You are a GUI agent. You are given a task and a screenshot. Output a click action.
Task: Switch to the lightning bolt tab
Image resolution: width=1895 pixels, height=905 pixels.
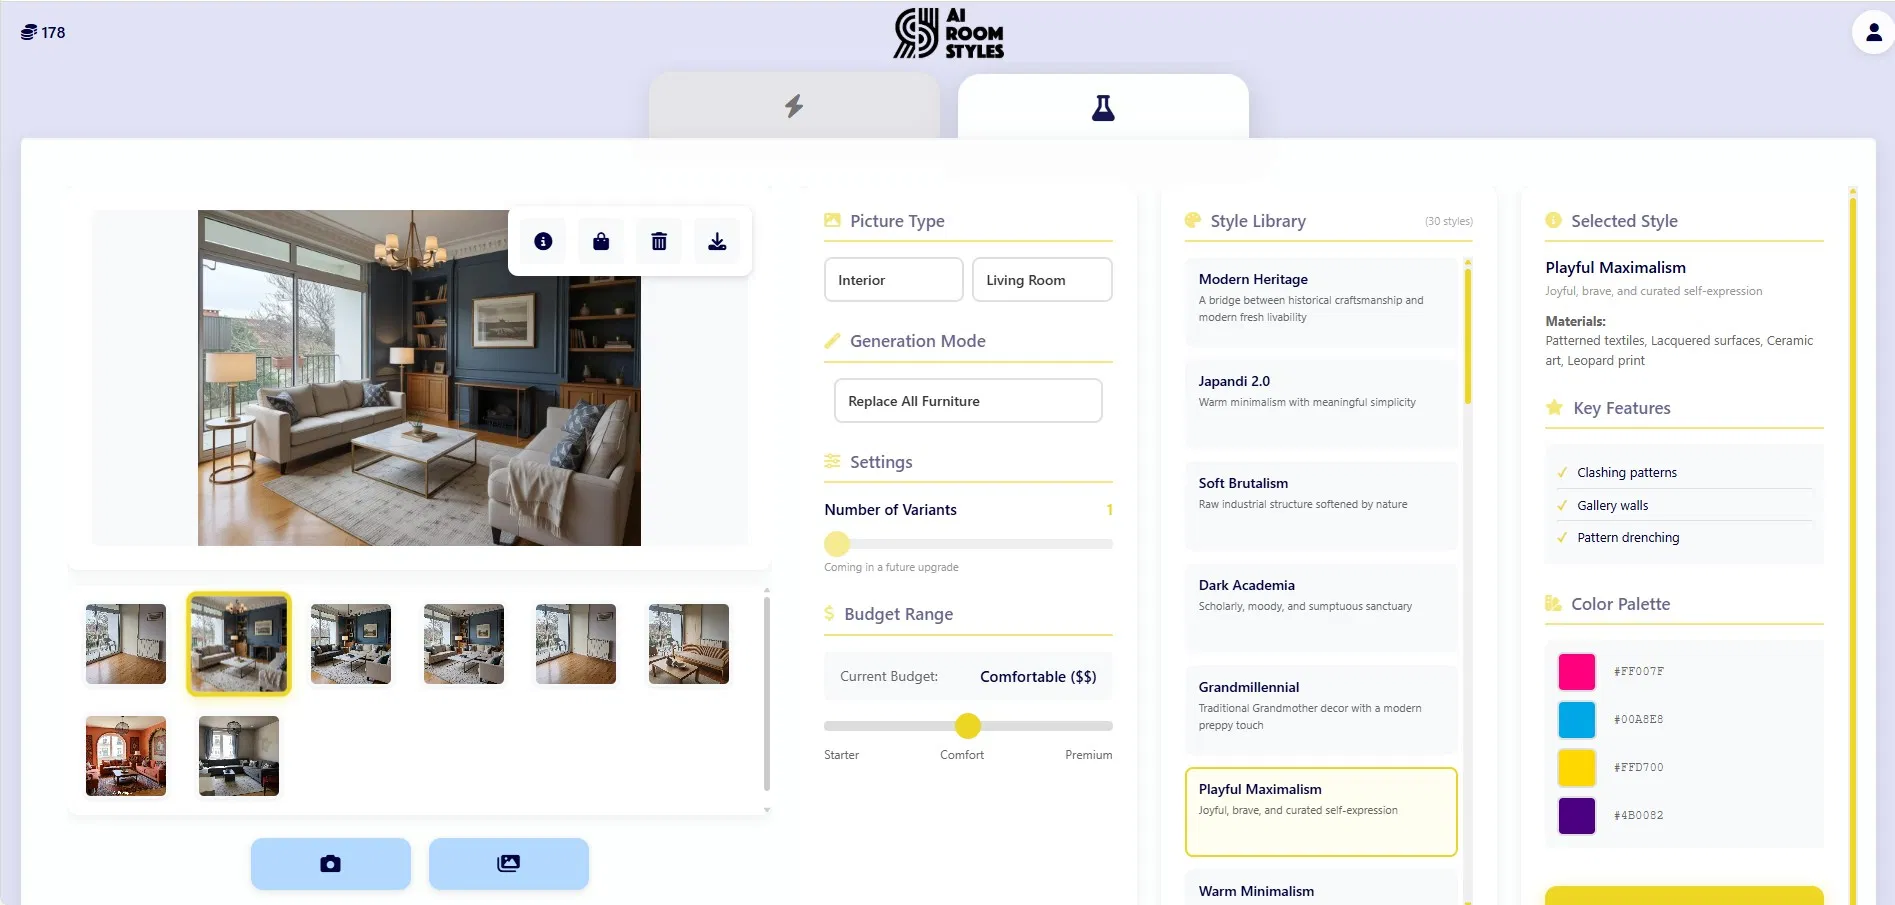point(794,106)
